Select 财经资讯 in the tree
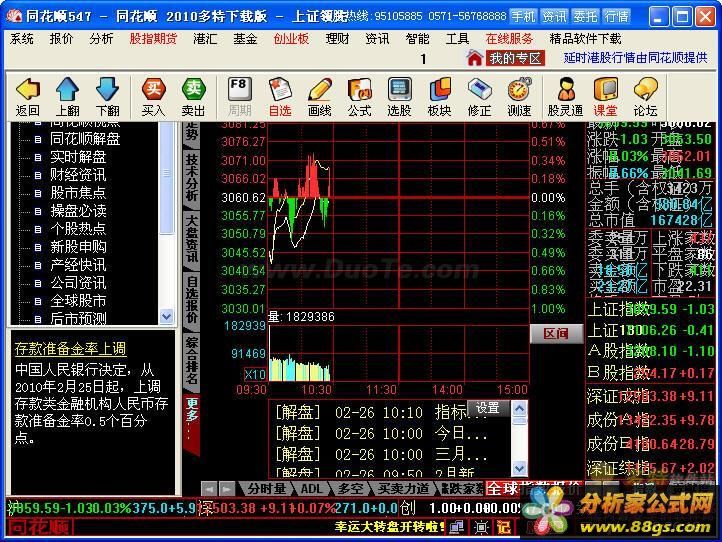The width and height of the screenshot is (722, 542). coord(78,175)
